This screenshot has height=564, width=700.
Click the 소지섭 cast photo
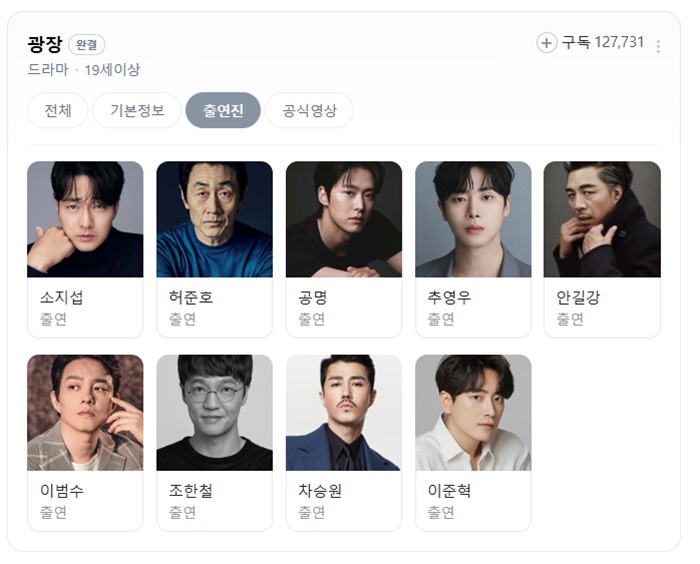(85, 219)
